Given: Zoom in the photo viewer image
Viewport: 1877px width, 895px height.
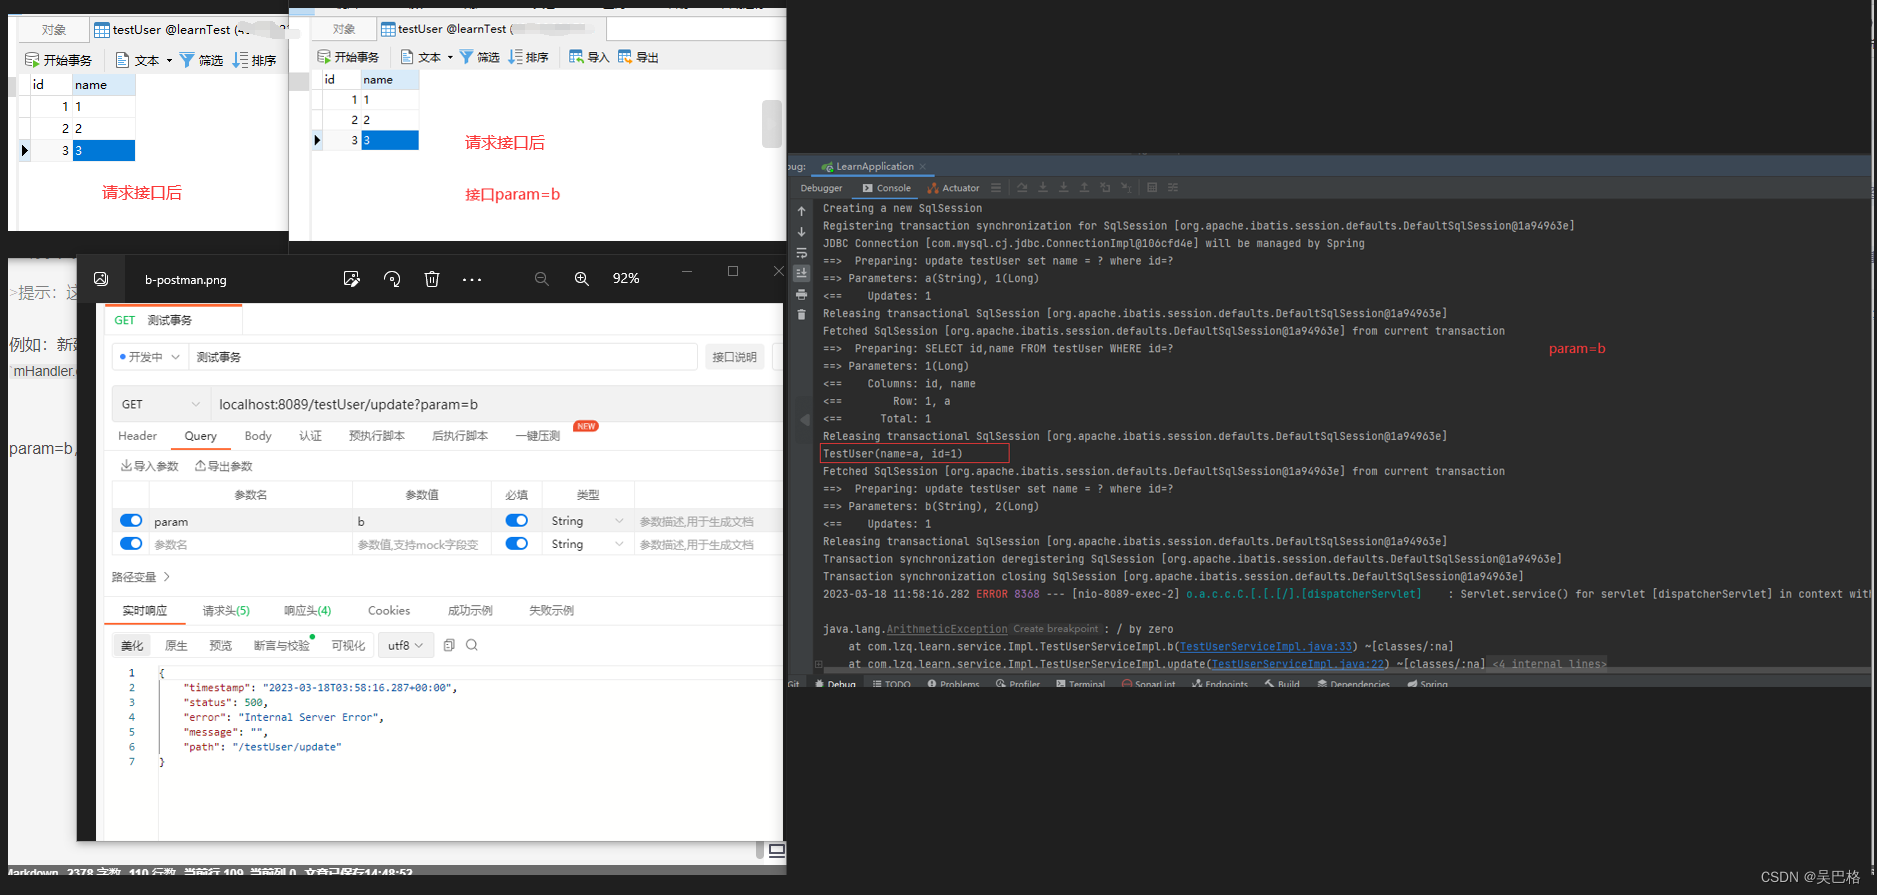Looking at the screenshot, I should point(581,279).
